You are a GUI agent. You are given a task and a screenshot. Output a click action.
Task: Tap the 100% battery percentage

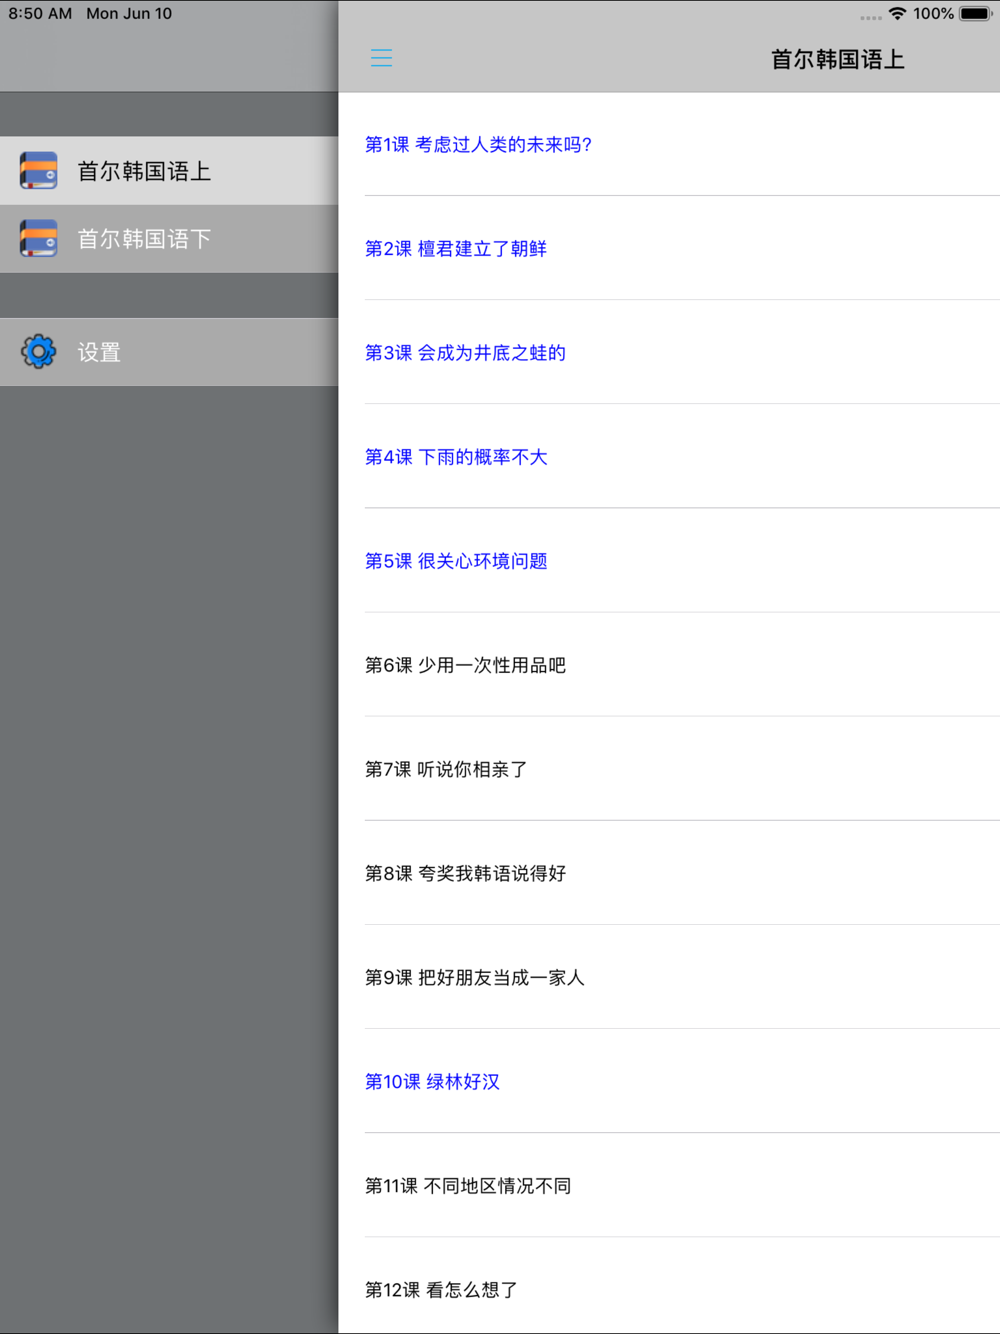(933, 14)
